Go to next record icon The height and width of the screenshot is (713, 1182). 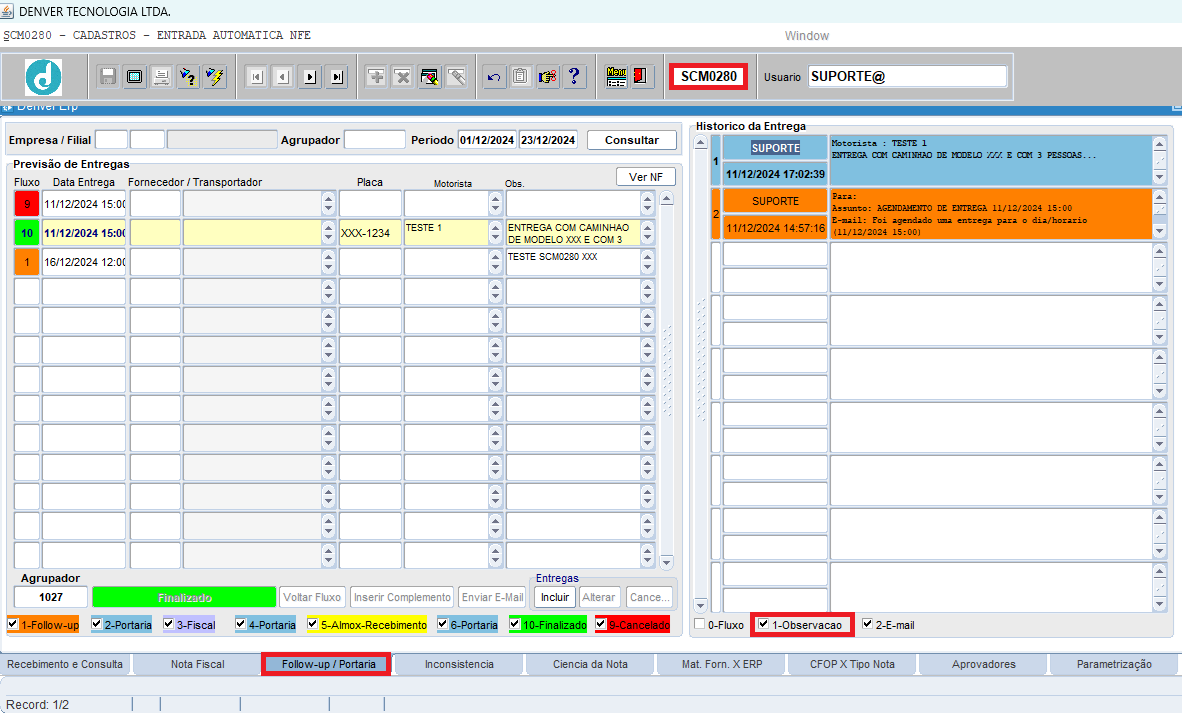(x=310, y=76)
